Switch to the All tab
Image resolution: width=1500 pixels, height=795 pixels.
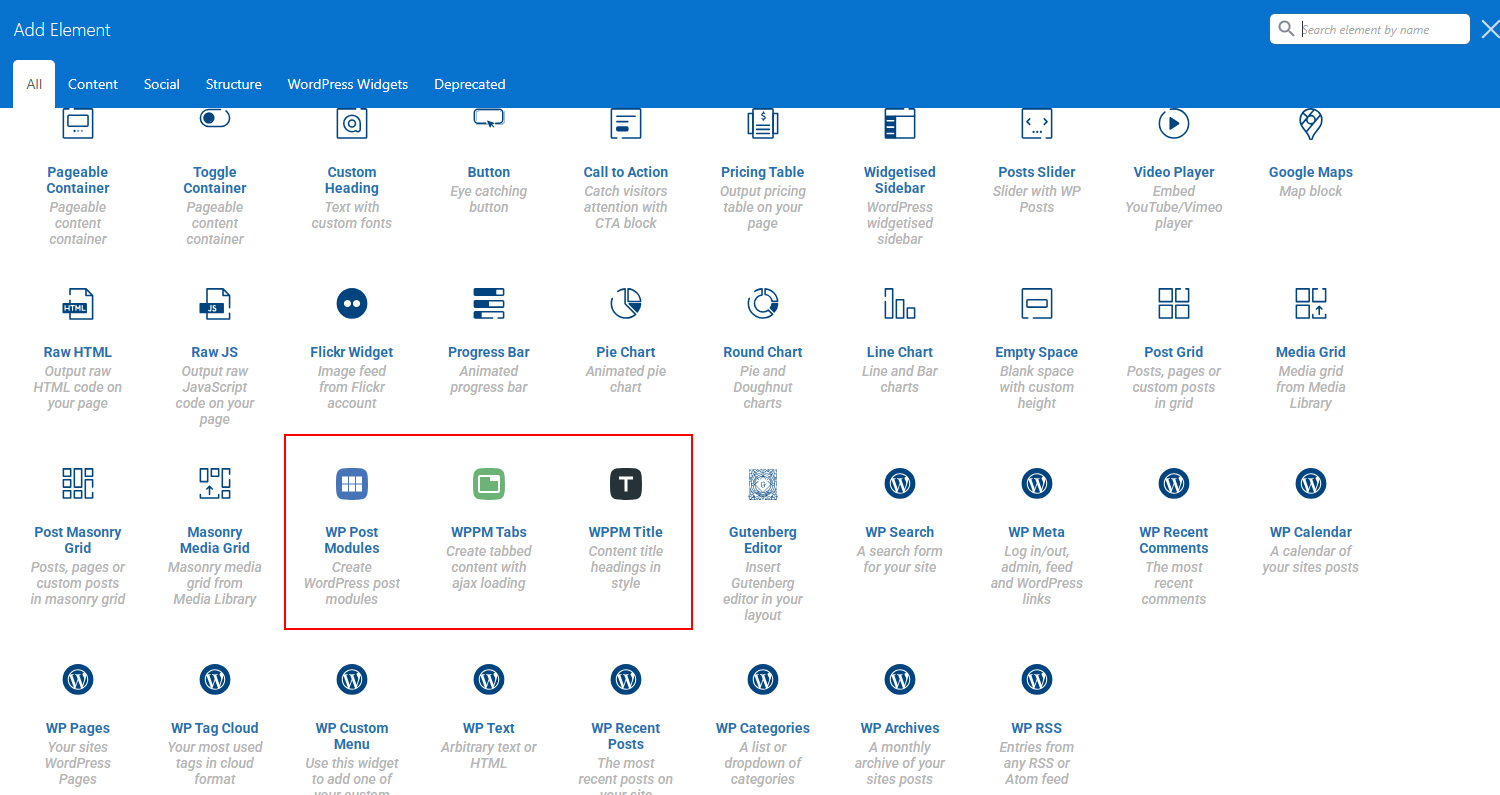coord(34,84)
